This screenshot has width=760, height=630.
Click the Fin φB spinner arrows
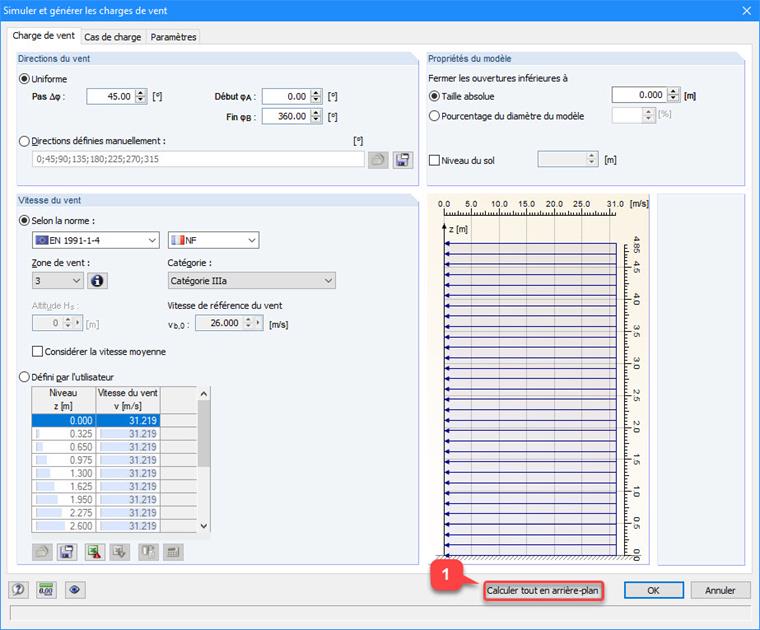click(x=316, y=116)
